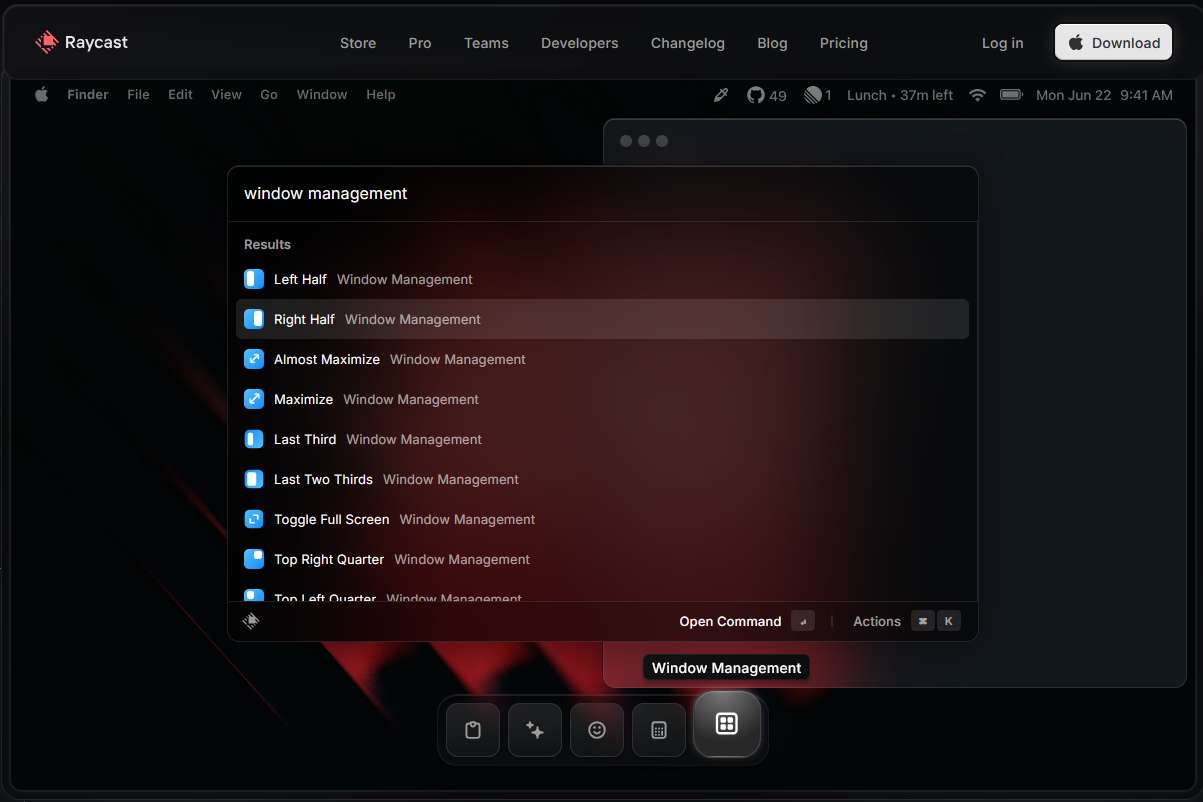
Task: Click the Linear icon in the menu bar
Action: (813, 95)
